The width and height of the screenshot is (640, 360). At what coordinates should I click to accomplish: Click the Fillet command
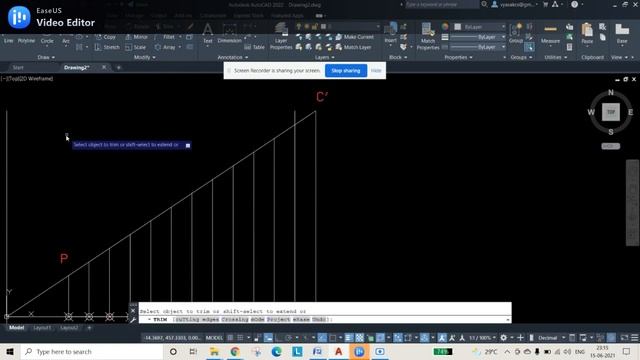[x=165, y=37]
